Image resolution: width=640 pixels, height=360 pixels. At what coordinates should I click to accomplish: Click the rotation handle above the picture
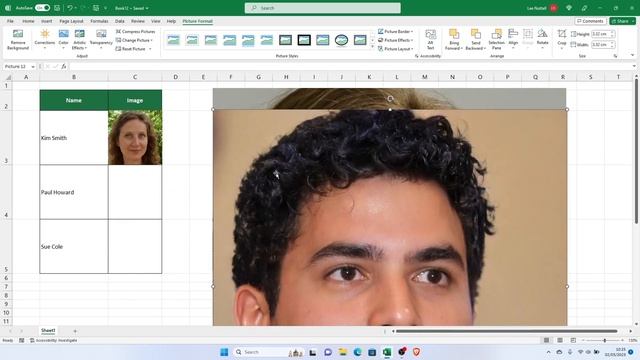click(390, 99)
